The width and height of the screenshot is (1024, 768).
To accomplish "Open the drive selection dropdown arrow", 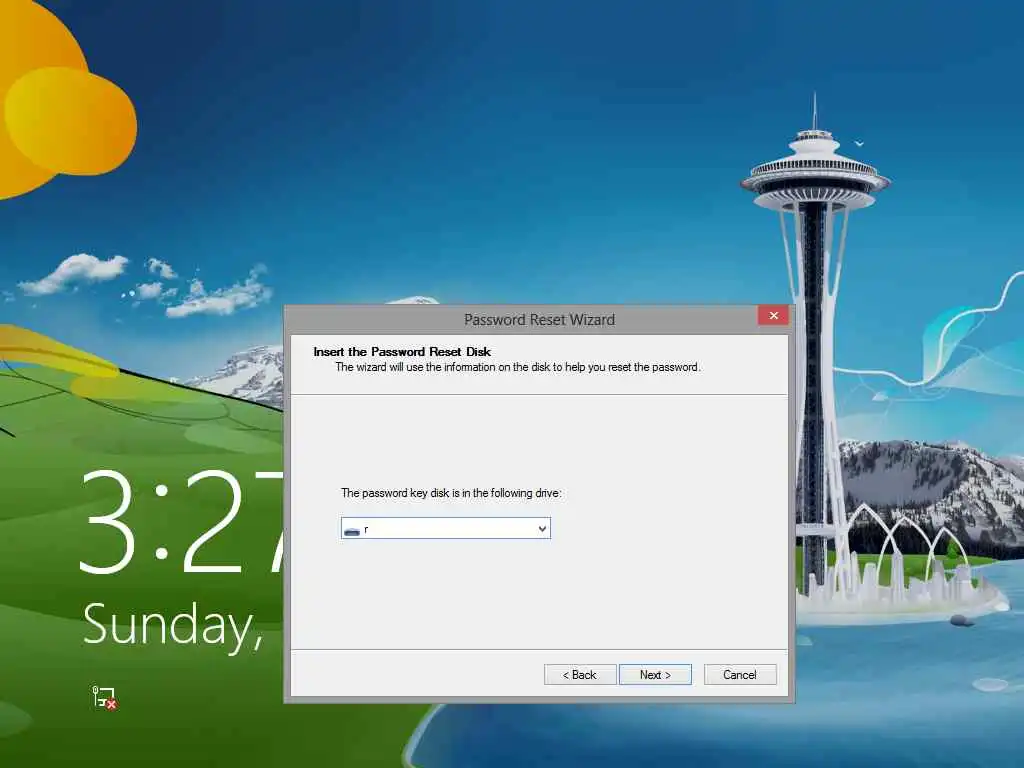I will click(542, 528).
